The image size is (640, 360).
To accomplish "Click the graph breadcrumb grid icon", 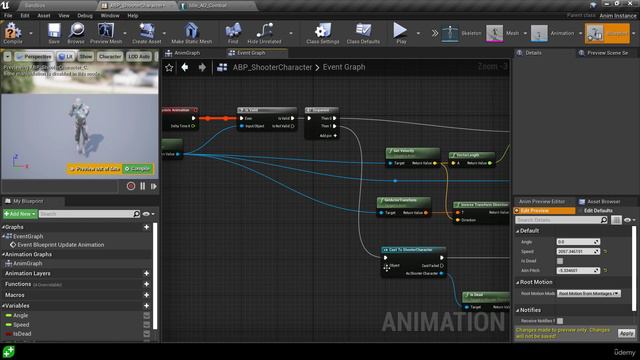I will tap(222, 67).
